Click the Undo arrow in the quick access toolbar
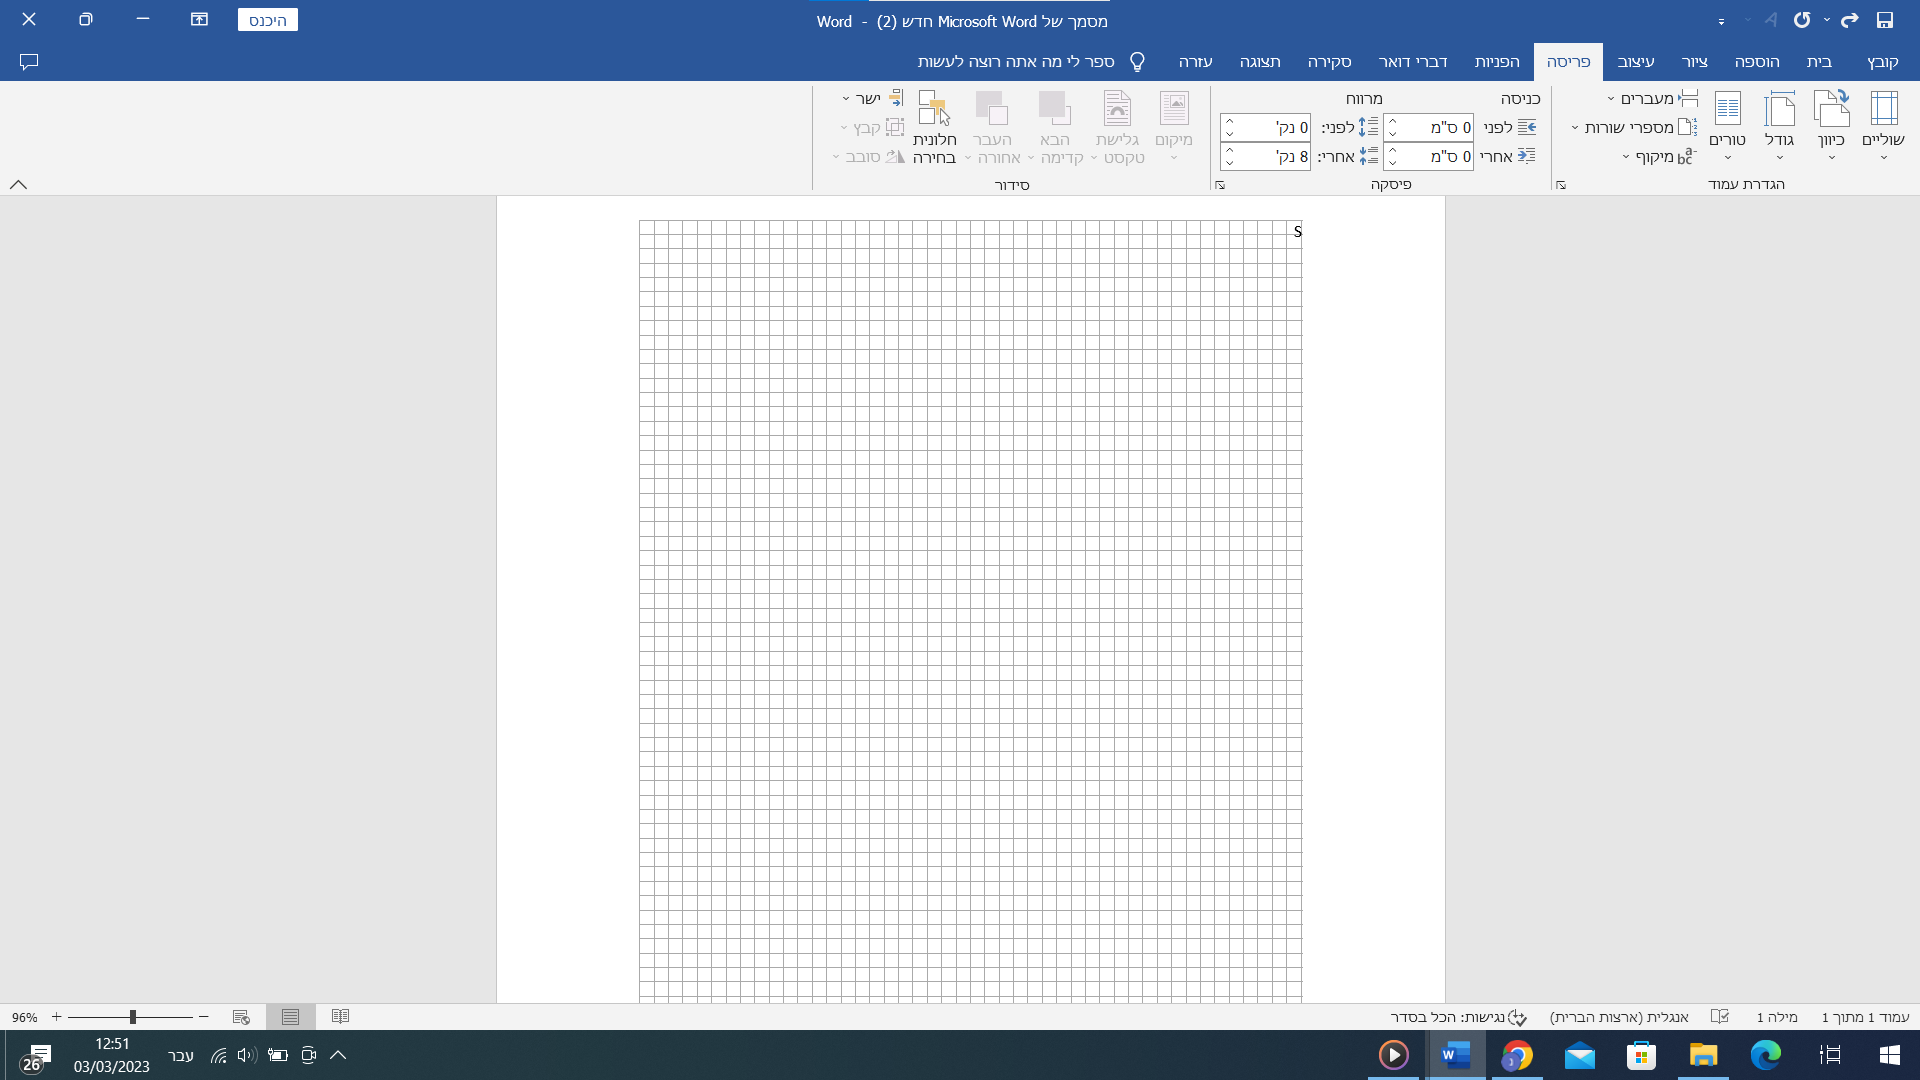The image size is (1920, 1080). click(x=1849, y=20)
